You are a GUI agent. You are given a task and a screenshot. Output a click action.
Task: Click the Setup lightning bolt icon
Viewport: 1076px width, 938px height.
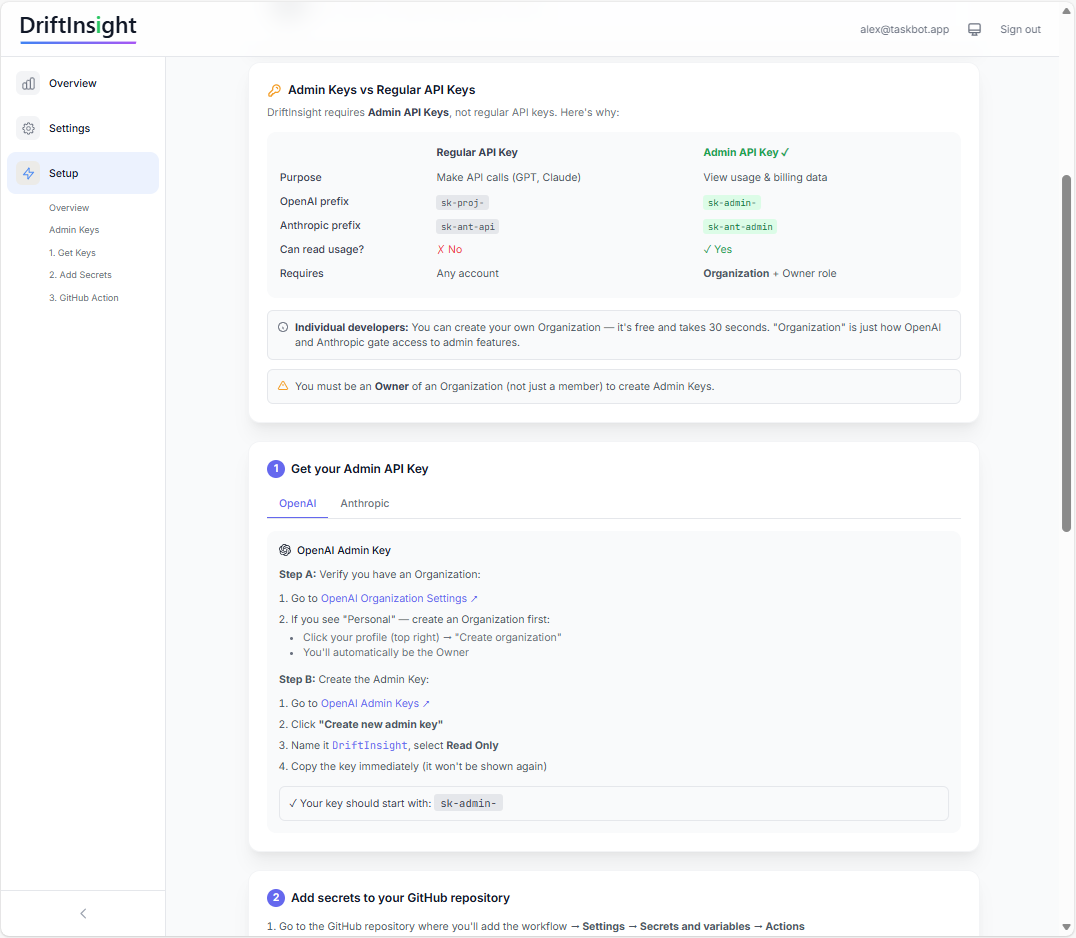click(28, 172)
